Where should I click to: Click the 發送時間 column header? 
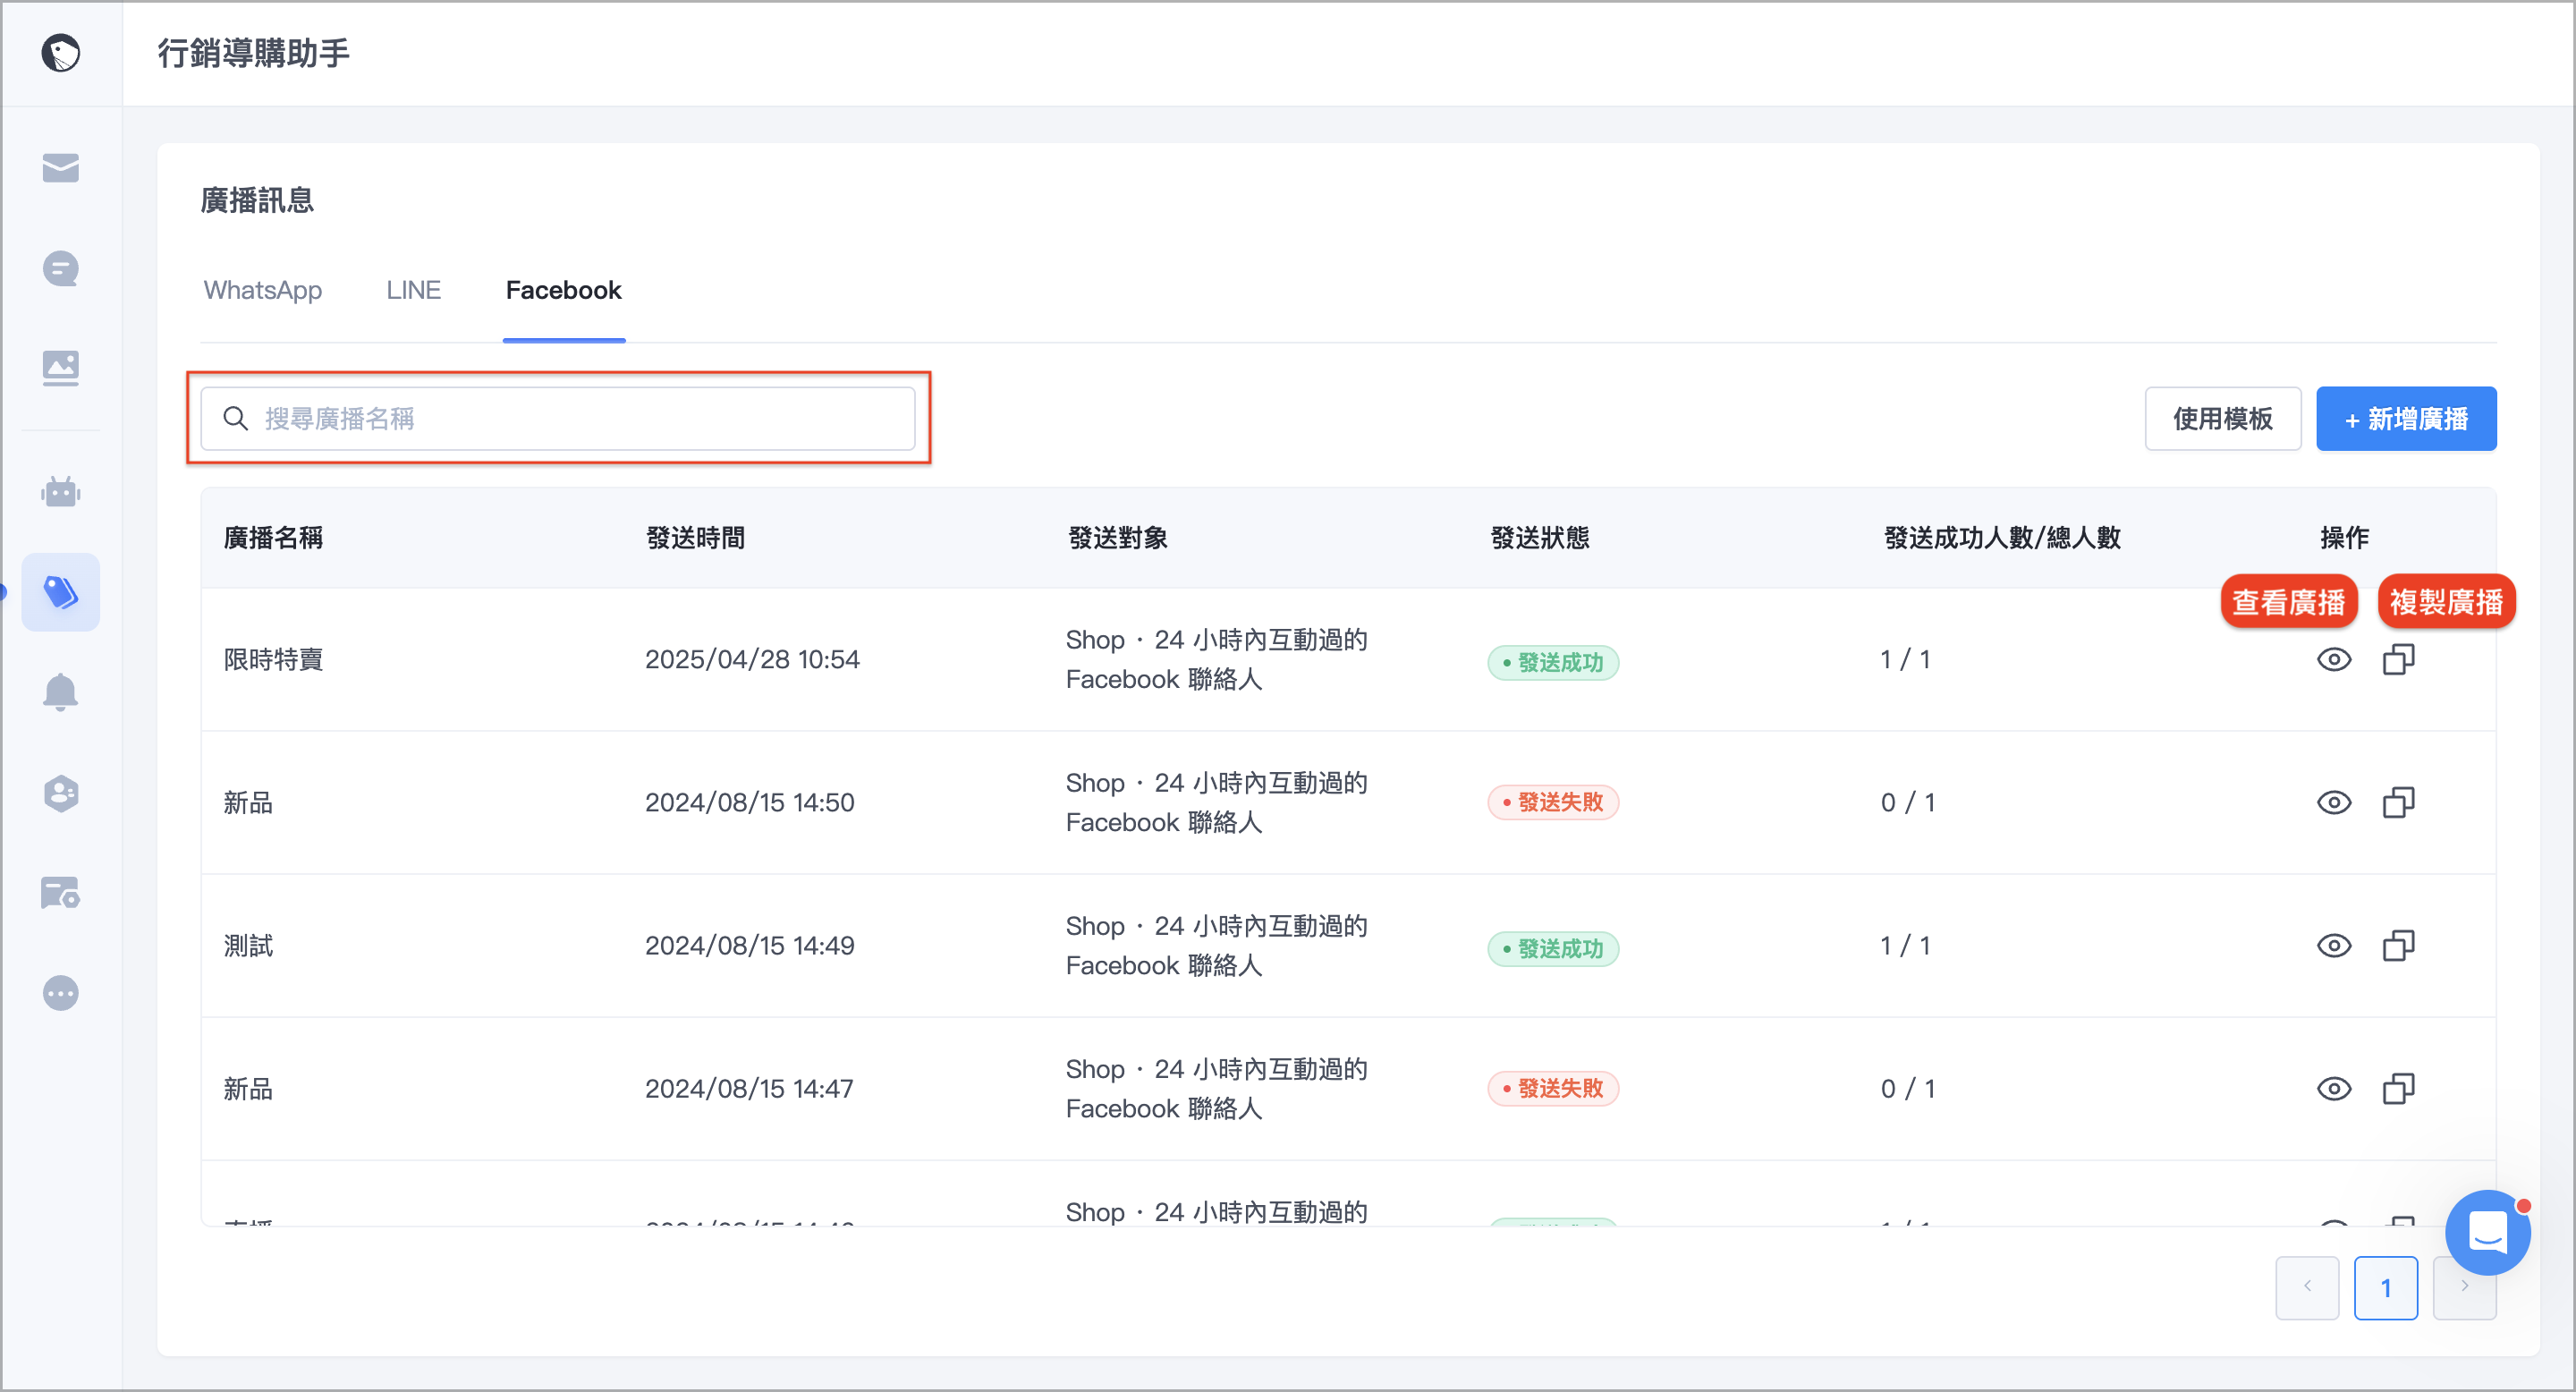[695, 538]
